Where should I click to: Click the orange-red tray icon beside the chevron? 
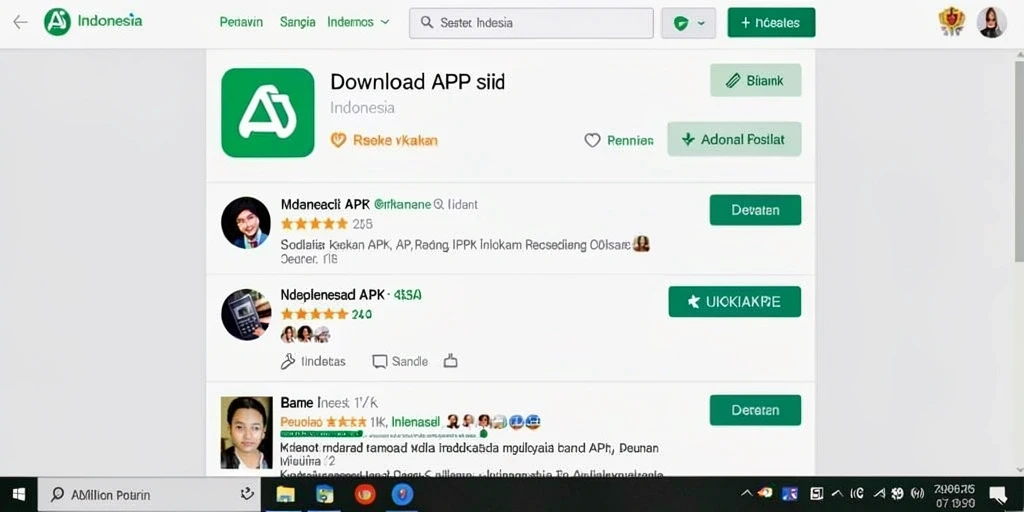[765, 493]
